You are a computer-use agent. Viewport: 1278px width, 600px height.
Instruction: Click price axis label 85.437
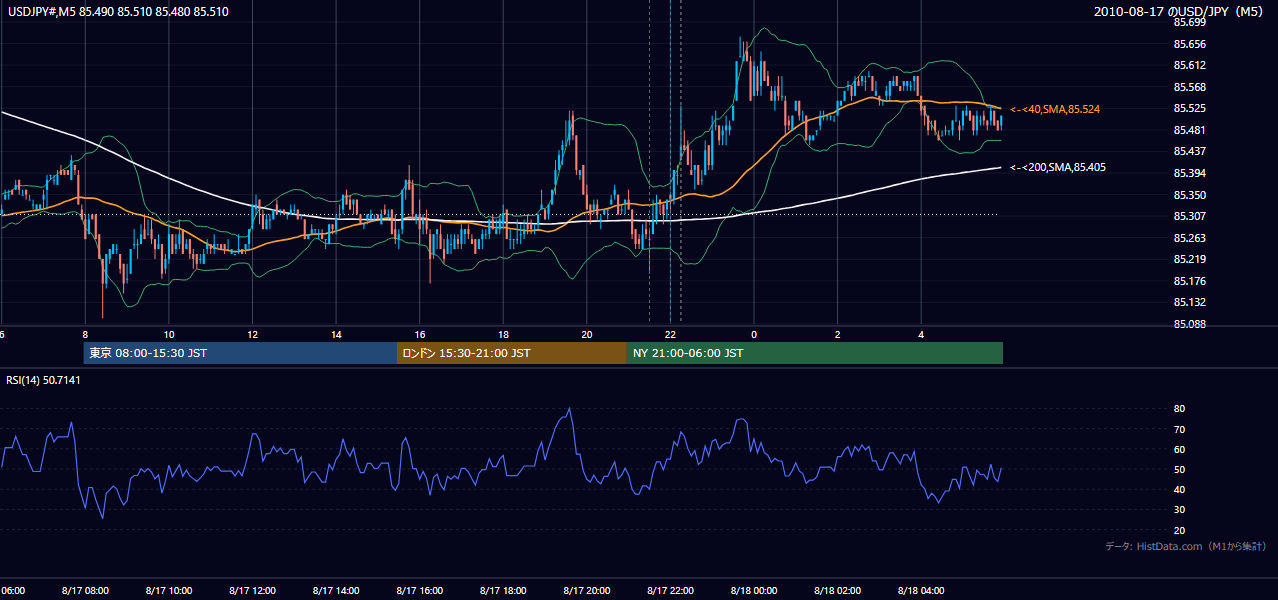1189,151
